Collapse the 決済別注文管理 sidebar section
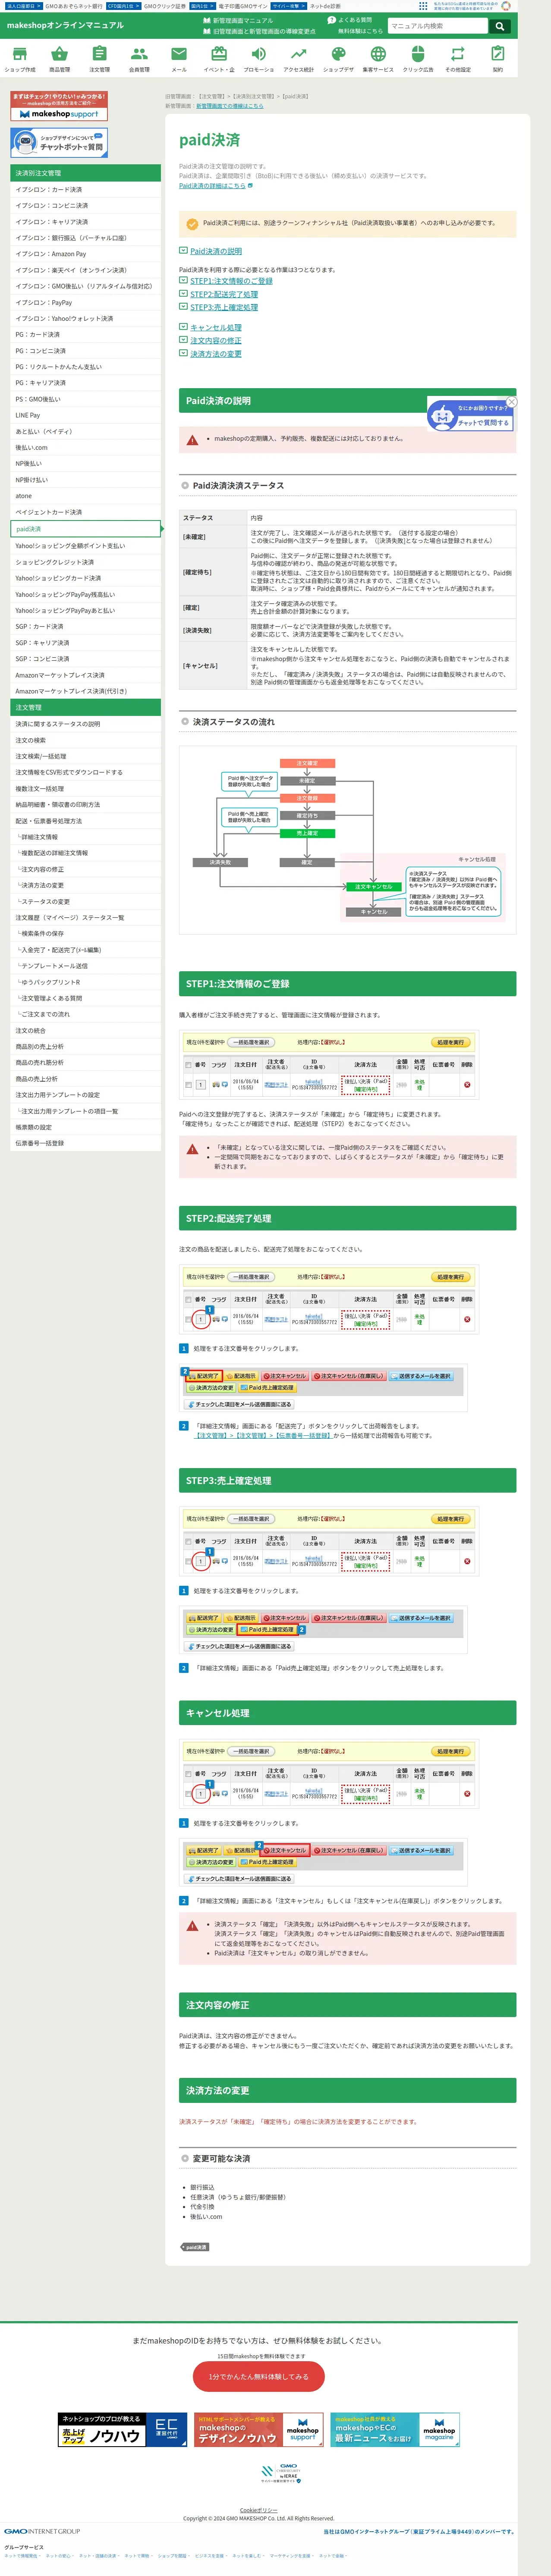Screen dimensions: 551x2576 coord(85,173)
